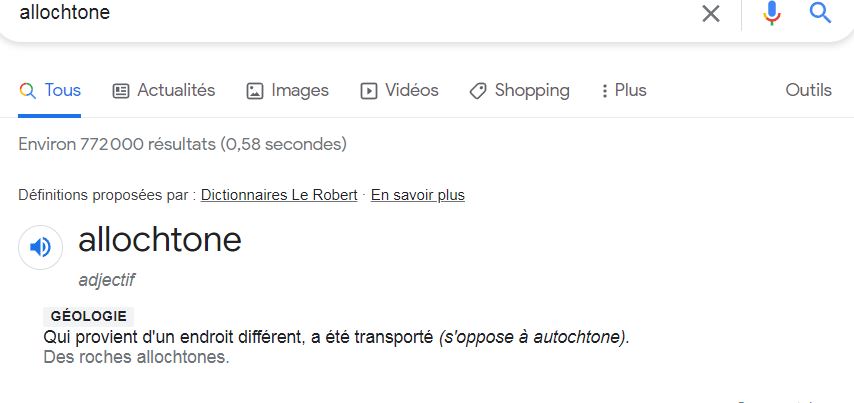Open the Images results tab

[300, 90]
